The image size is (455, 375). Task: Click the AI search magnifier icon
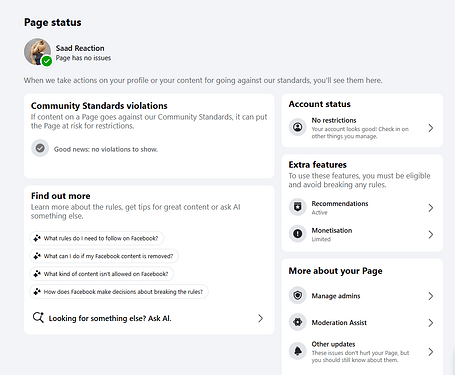point(38,317)
